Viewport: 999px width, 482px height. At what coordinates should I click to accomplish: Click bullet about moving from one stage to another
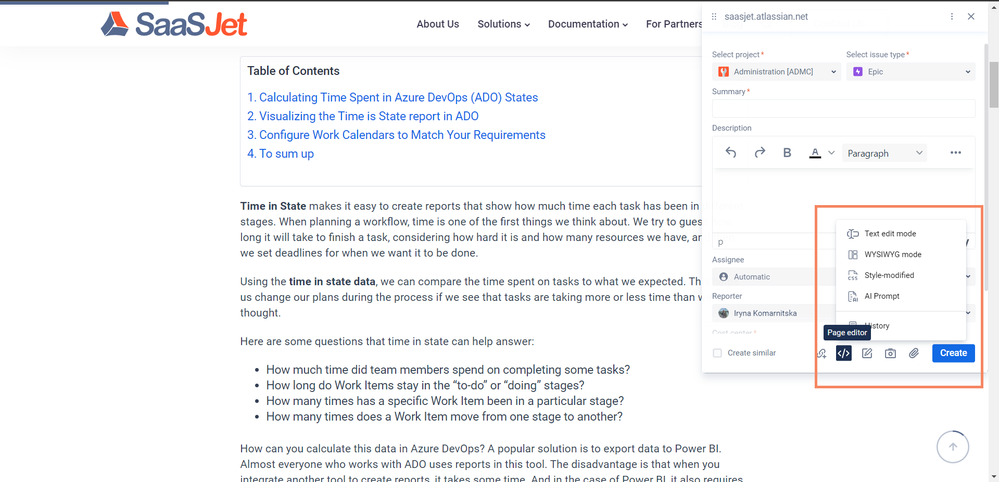(444, 417)
